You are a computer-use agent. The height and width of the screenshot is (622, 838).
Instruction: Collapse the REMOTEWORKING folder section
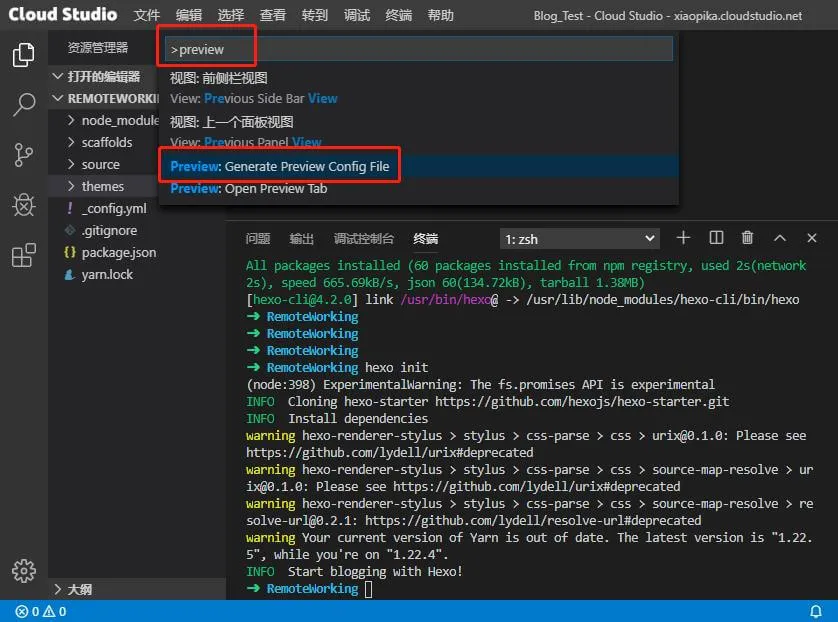104,98
